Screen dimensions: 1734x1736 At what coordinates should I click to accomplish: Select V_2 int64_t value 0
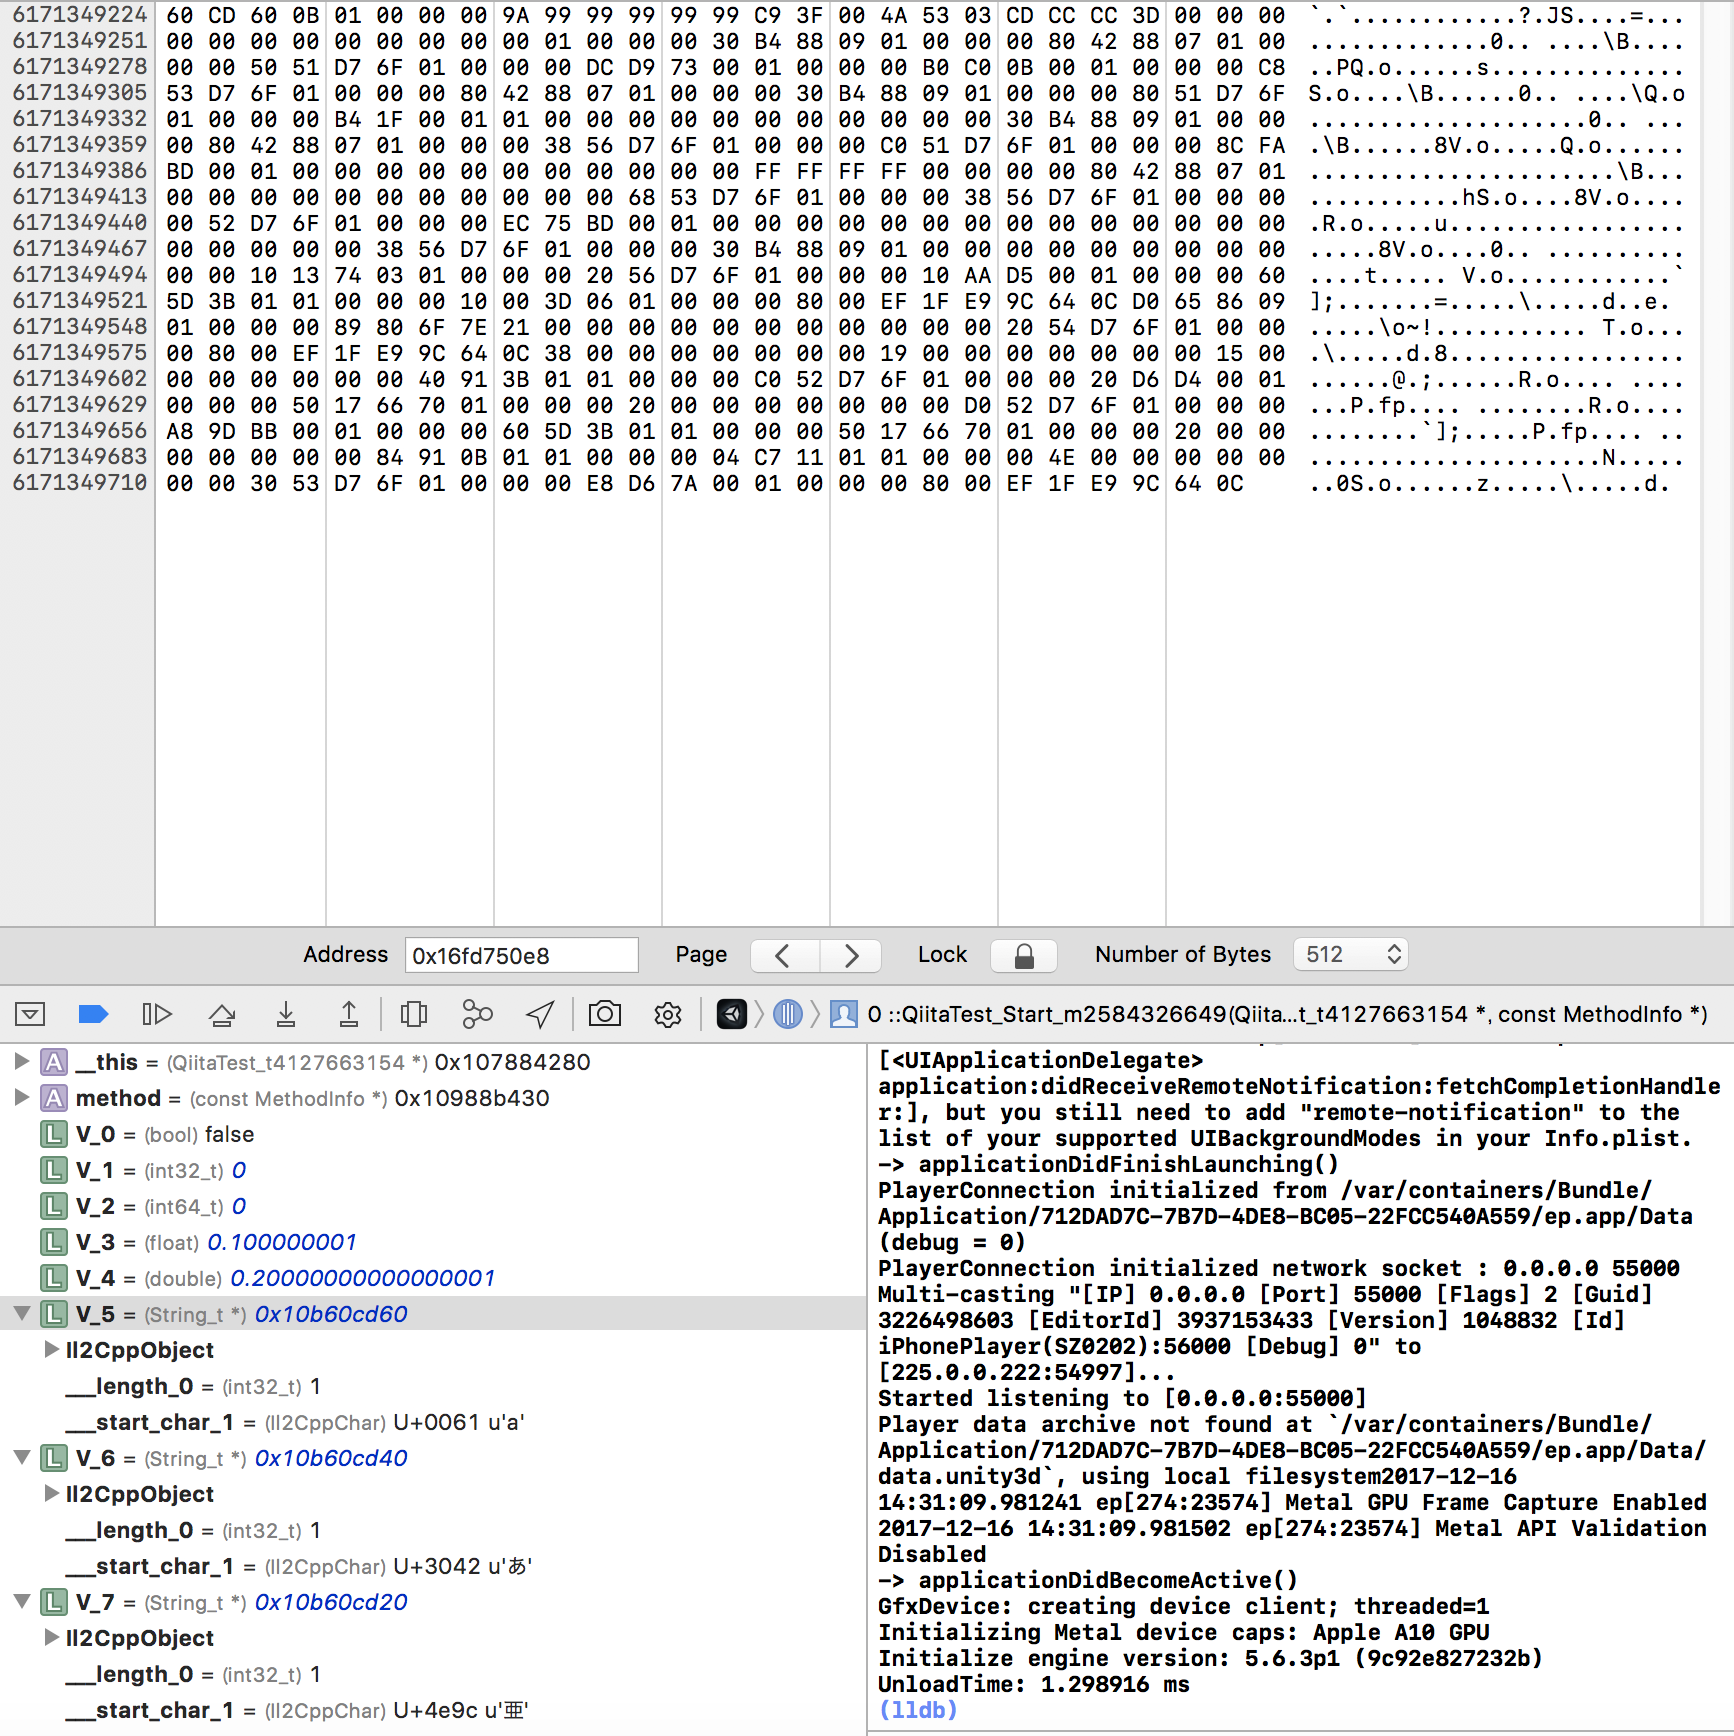239,1206
